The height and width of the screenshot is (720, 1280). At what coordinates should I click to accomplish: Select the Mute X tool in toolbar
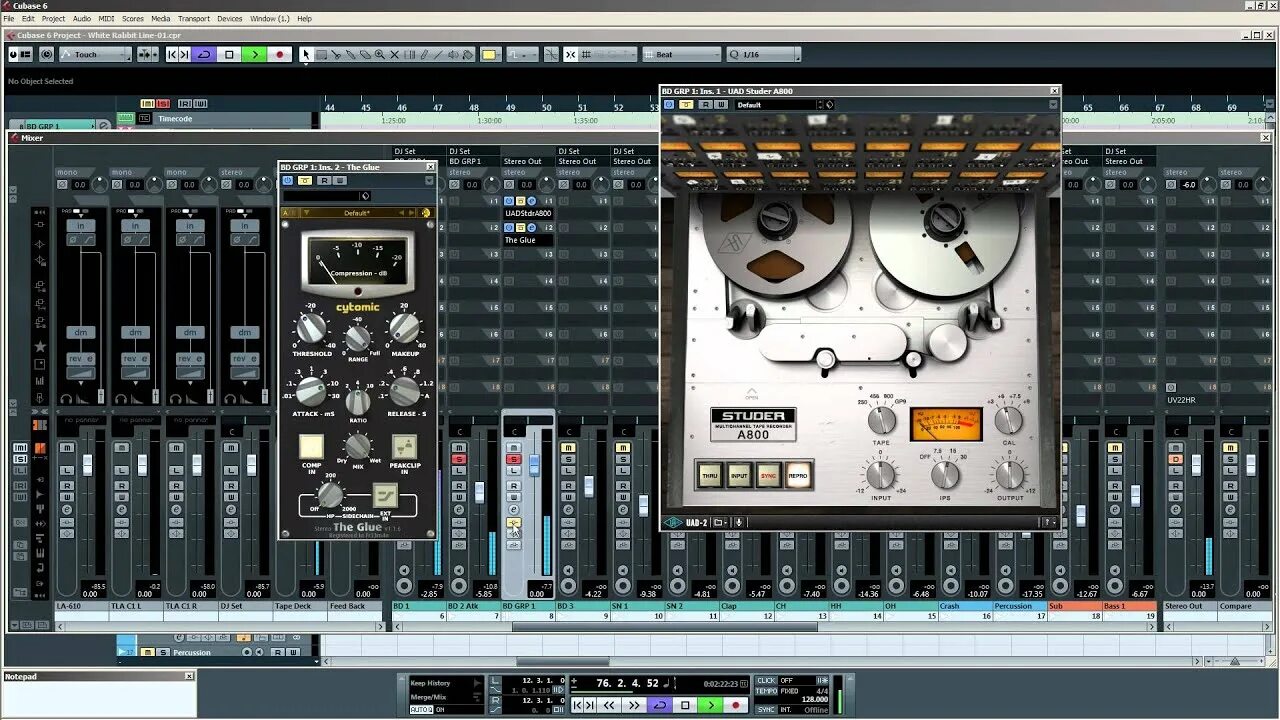coord(394,54)
